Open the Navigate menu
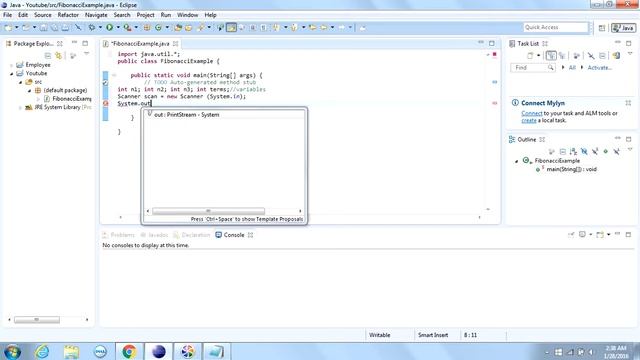This screenshot has height=360, width=640. point(96,15)
